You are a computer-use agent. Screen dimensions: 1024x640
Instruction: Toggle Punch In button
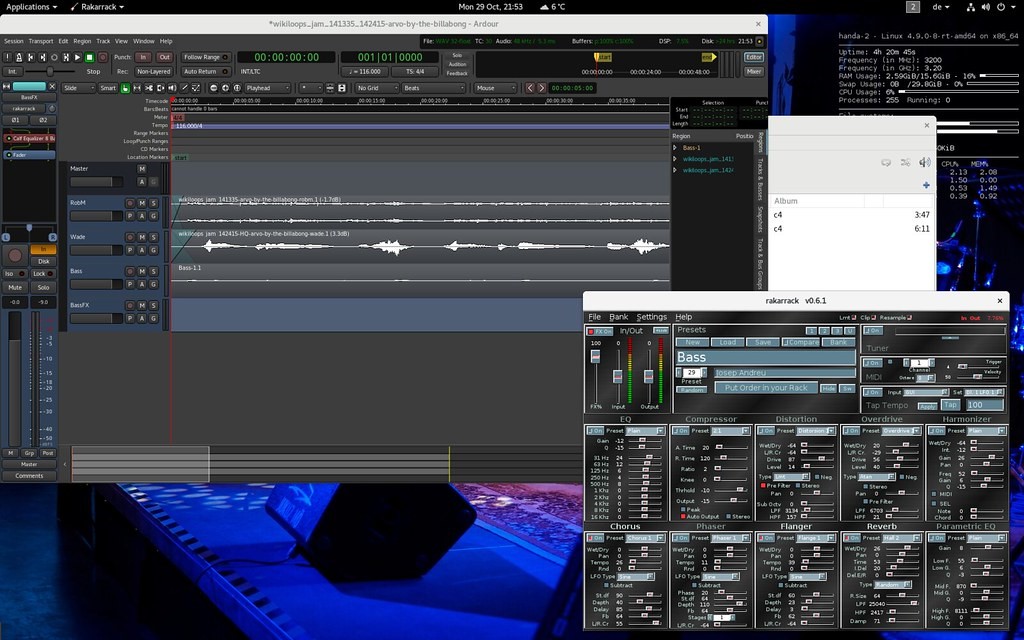click(x=143, y=57)
